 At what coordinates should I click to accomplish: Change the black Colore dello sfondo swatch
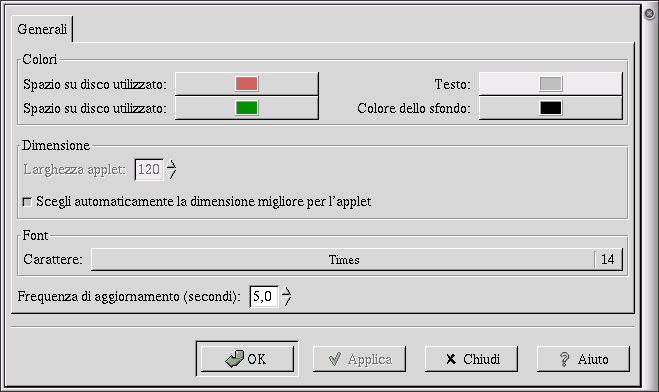[x=551, y=108]
